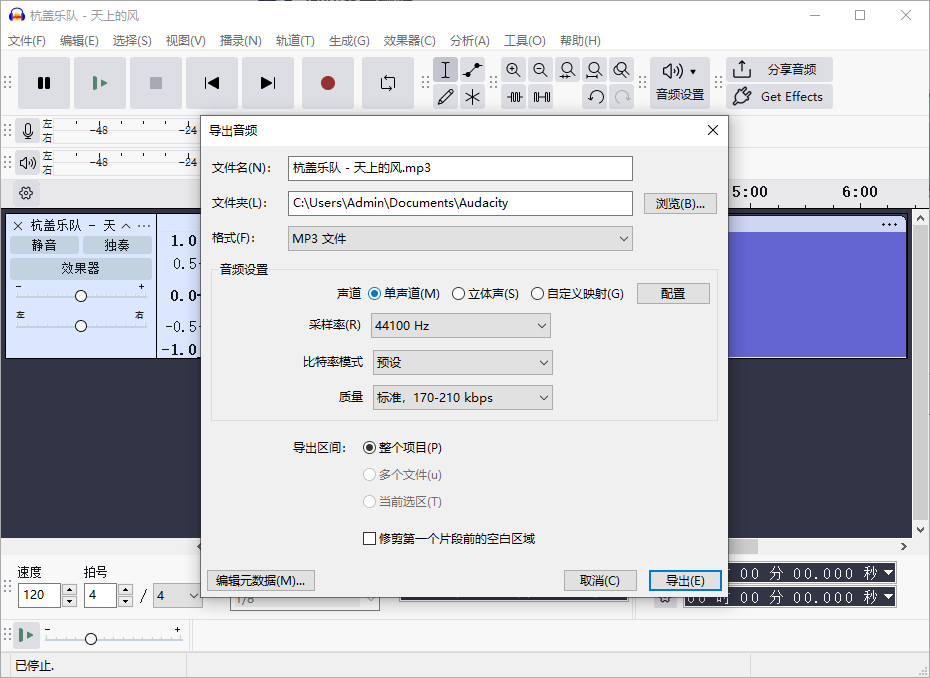The width and height of the screenshot is (930, 678).
Task: Select the Envelope tool in the toolbar
Action: (471, 70)
